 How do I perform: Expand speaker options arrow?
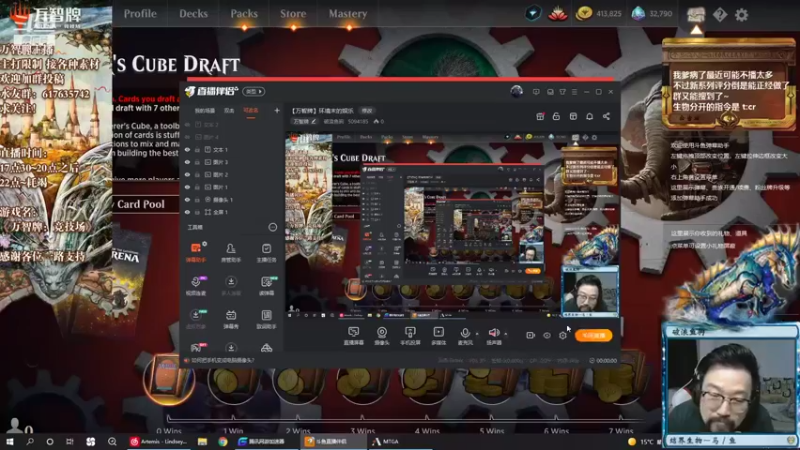(506, 334)
